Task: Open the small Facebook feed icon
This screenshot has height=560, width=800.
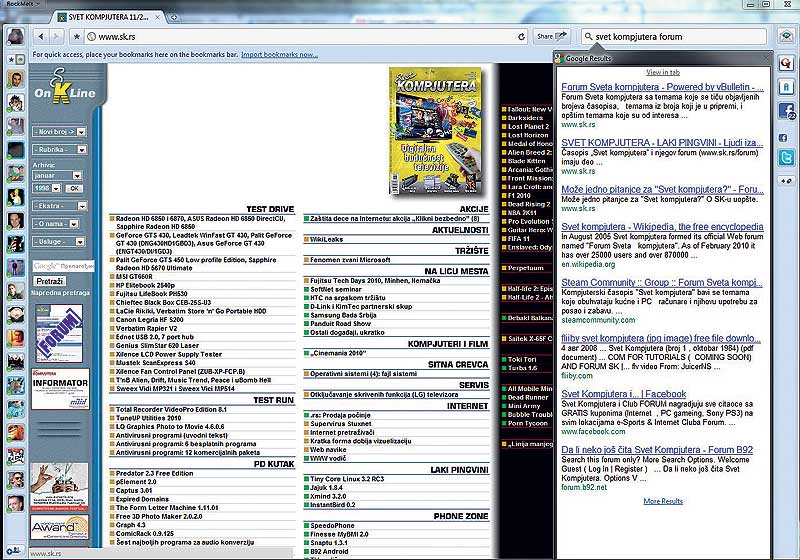Action: coord(784,138)
